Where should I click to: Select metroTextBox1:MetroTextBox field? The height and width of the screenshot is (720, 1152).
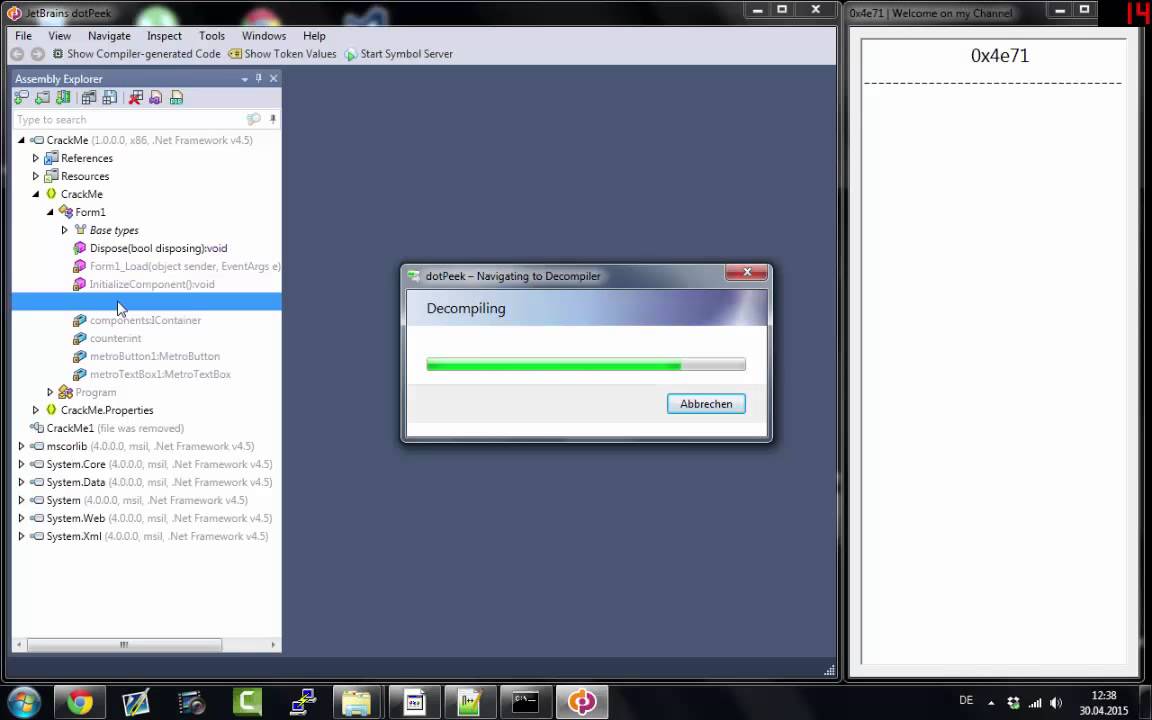click(159, 374)
